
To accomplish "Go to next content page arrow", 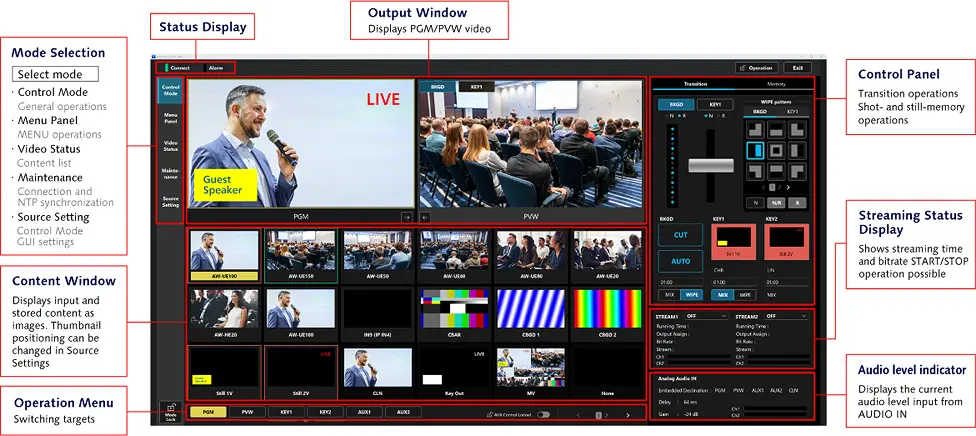I will pyautogui.click(x=627, y=414).
